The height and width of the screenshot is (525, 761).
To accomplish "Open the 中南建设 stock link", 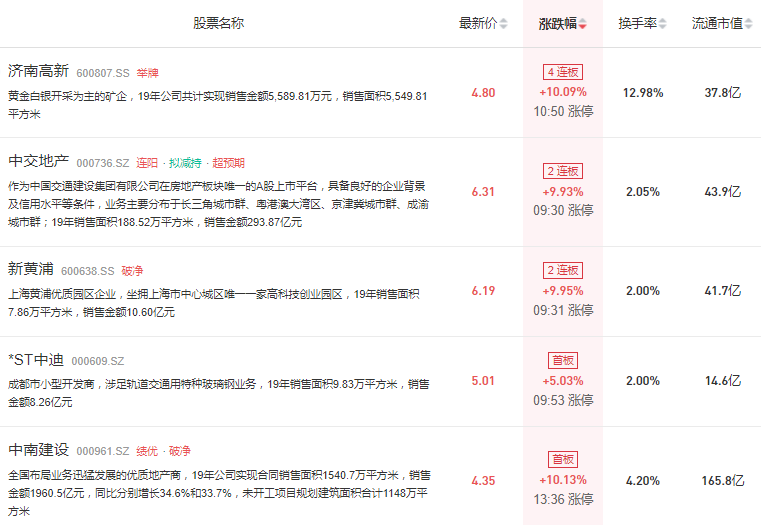I will [38, 449].
